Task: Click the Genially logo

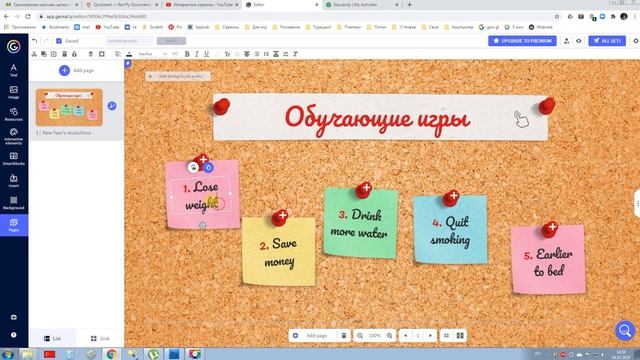Action: [x=13, y=47]
